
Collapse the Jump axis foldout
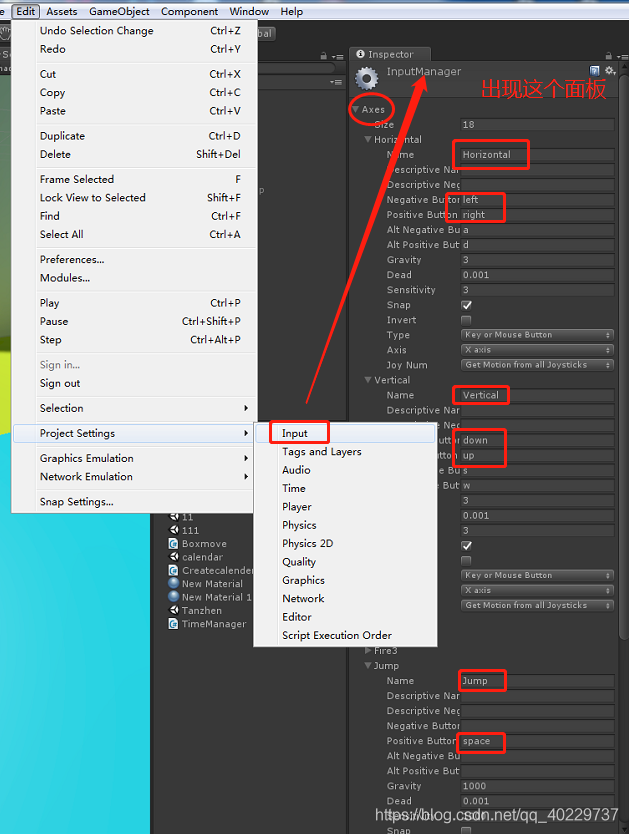[368, 665]
